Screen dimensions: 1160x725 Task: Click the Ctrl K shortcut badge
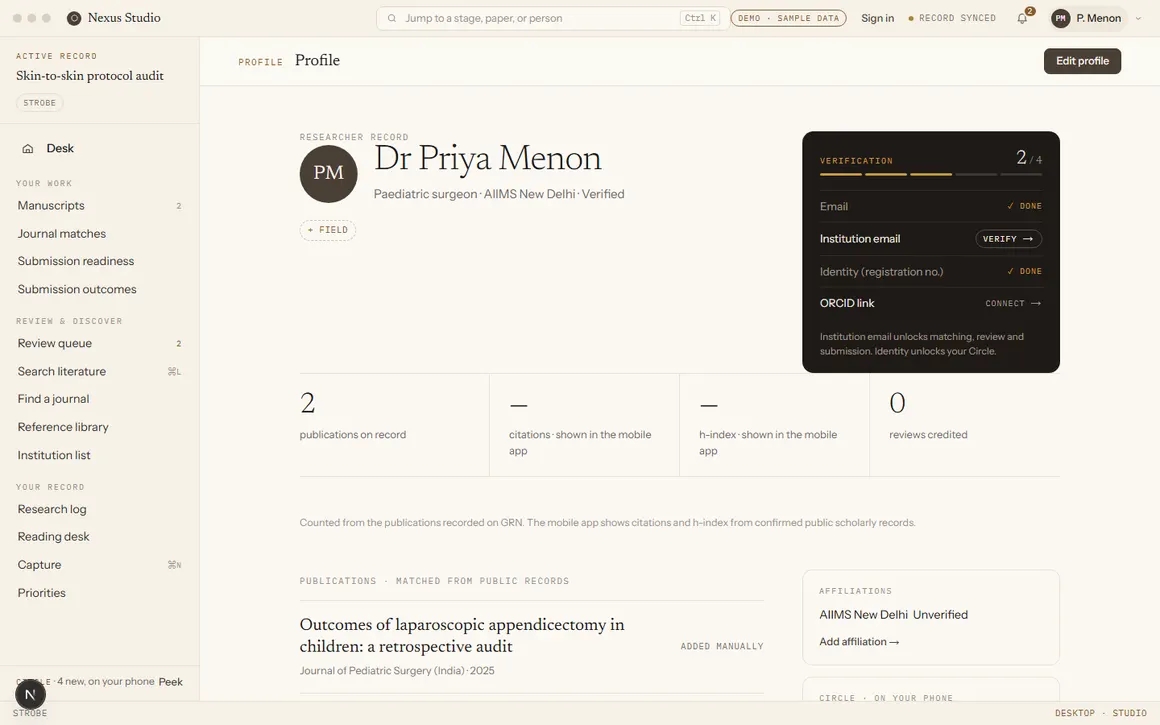click(x=700, y=18)
